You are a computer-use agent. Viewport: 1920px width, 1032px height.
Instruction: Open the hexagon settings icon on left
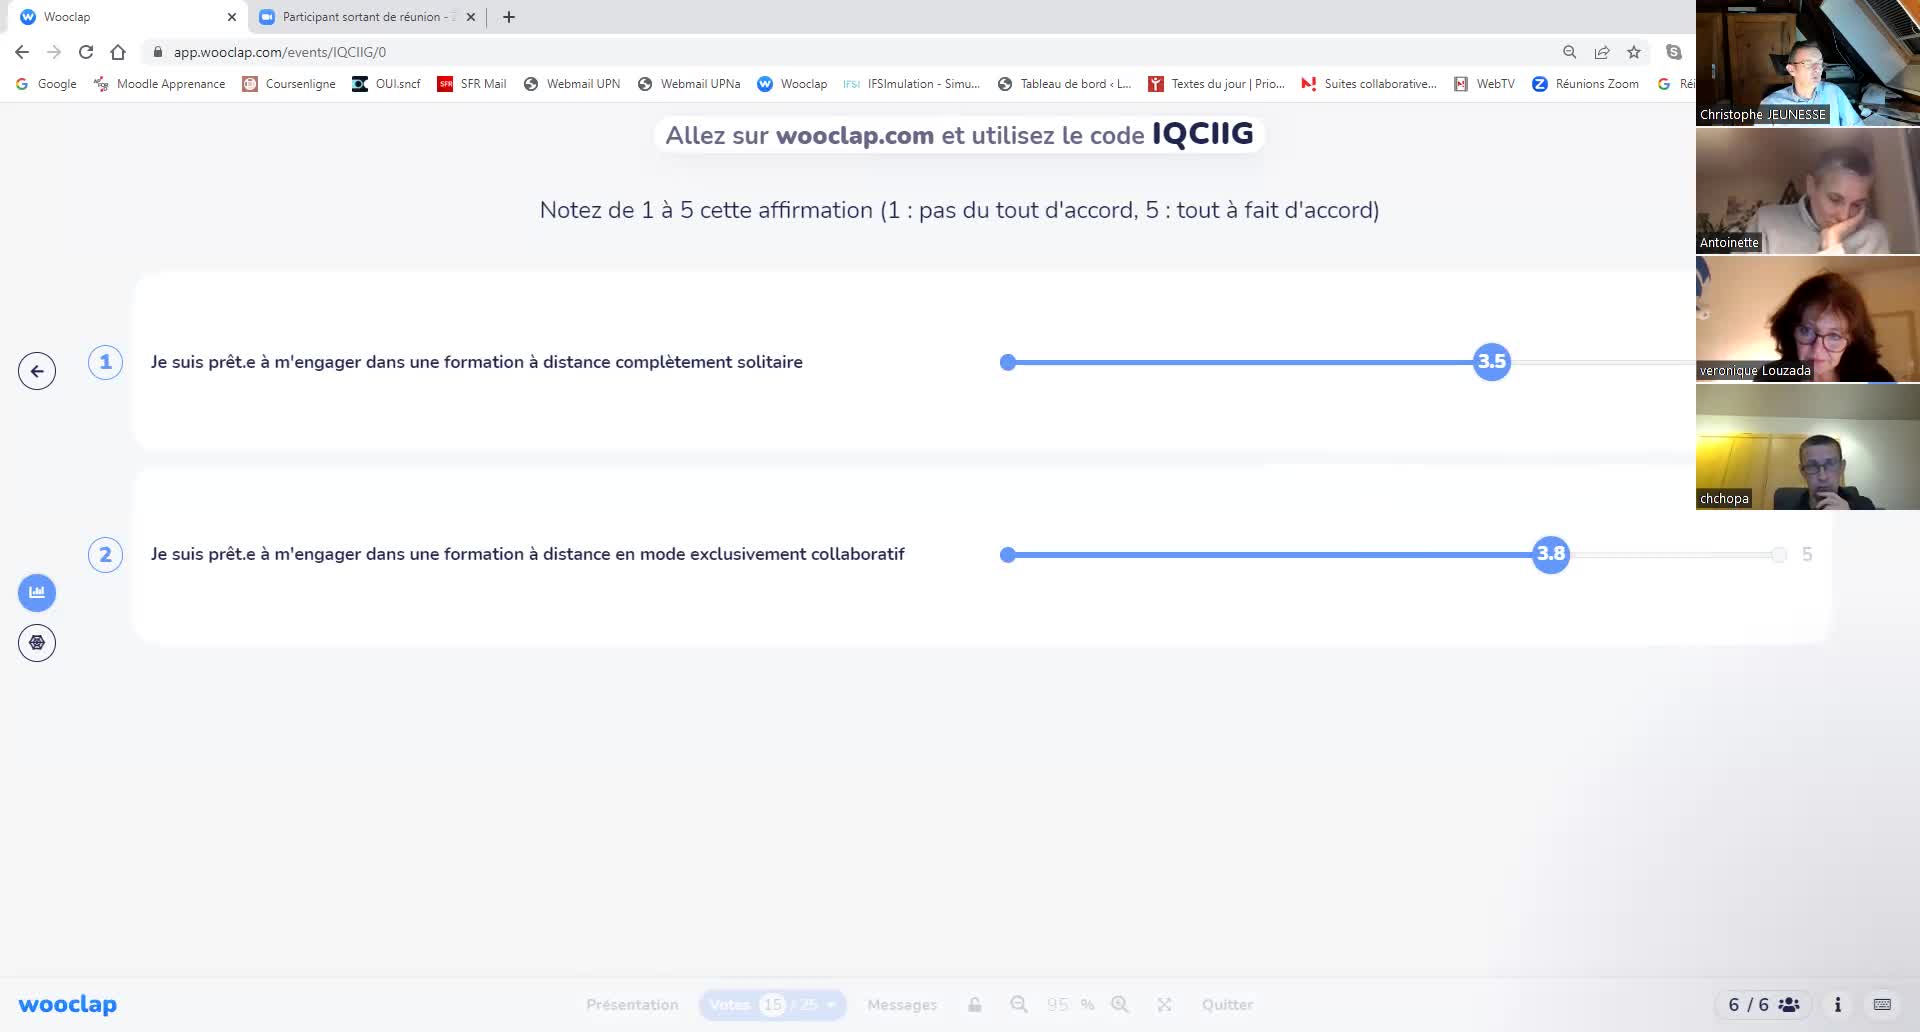(x=37, y=643)
